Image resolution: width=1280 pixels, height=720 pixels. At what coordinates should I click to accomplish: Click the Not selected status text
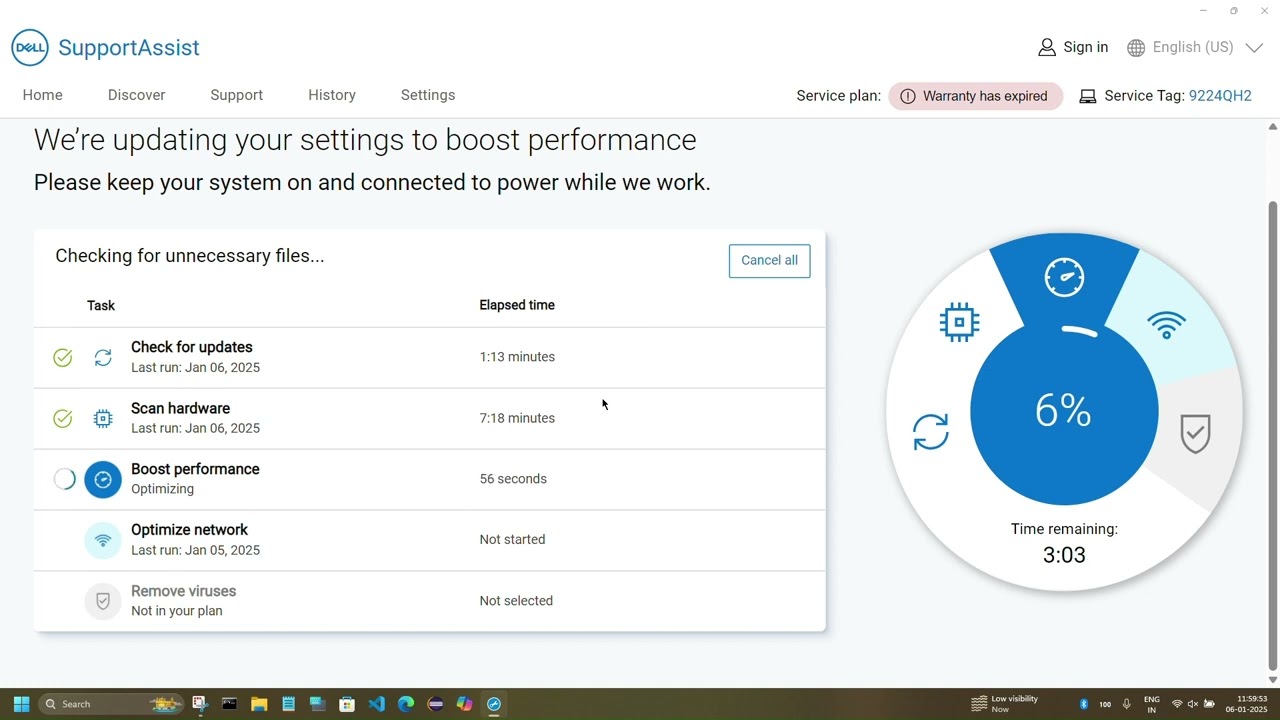click(516, 601)
